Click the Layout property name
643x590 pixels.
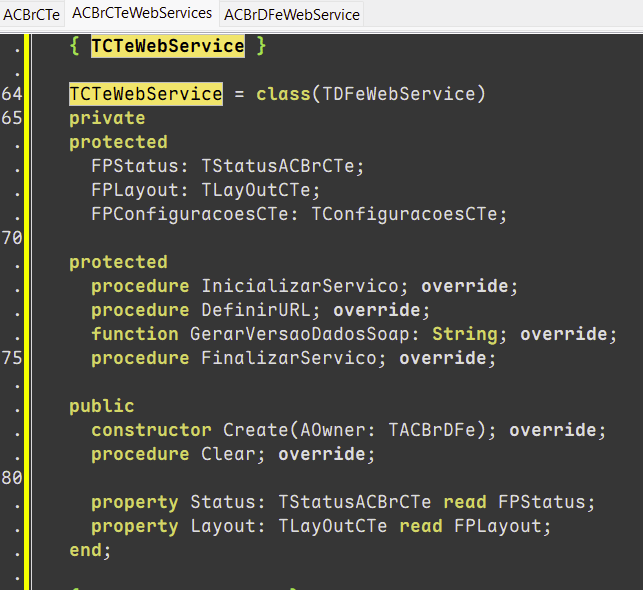[223, 526]
